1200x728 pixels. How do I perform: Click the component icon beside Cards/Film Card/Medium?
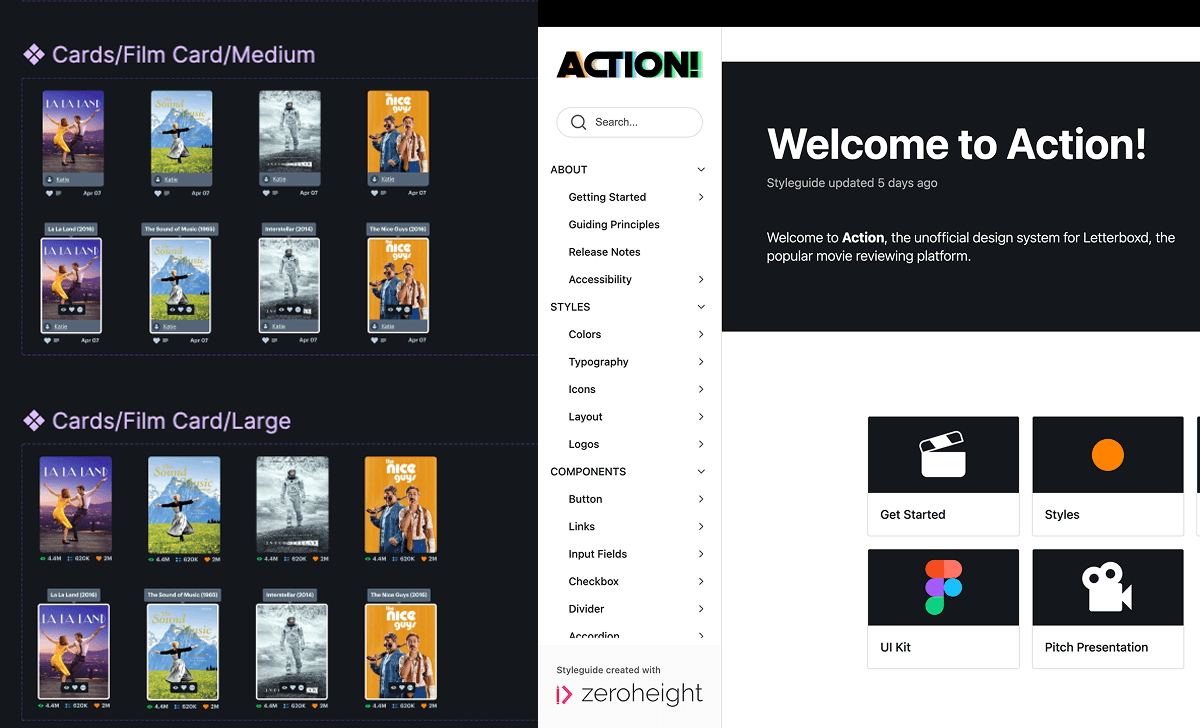coord(34,55)
